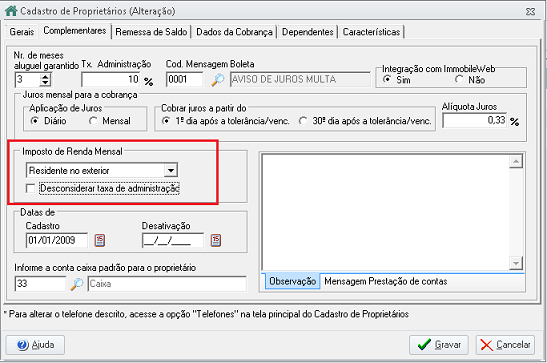Switch to Mensagem Prestação de contas tab
This screenshot has width=547, height=363.
pyautogui.click(x=385, y=281)
